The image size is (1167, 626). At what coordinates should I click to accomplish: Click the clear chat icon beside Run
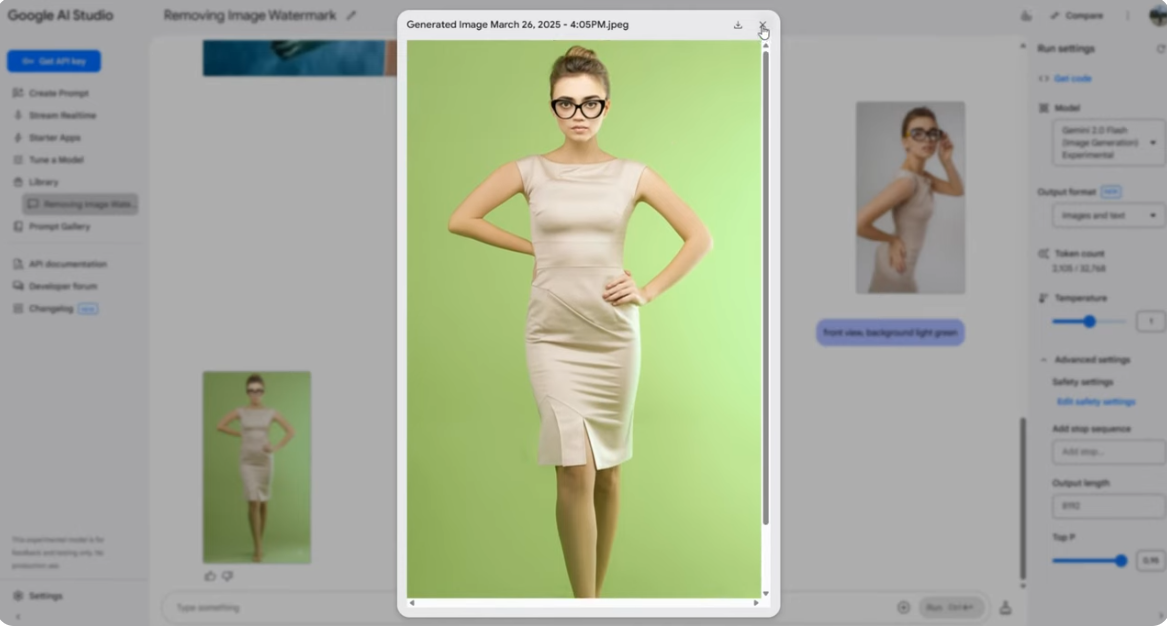(x=1005, y=607)
